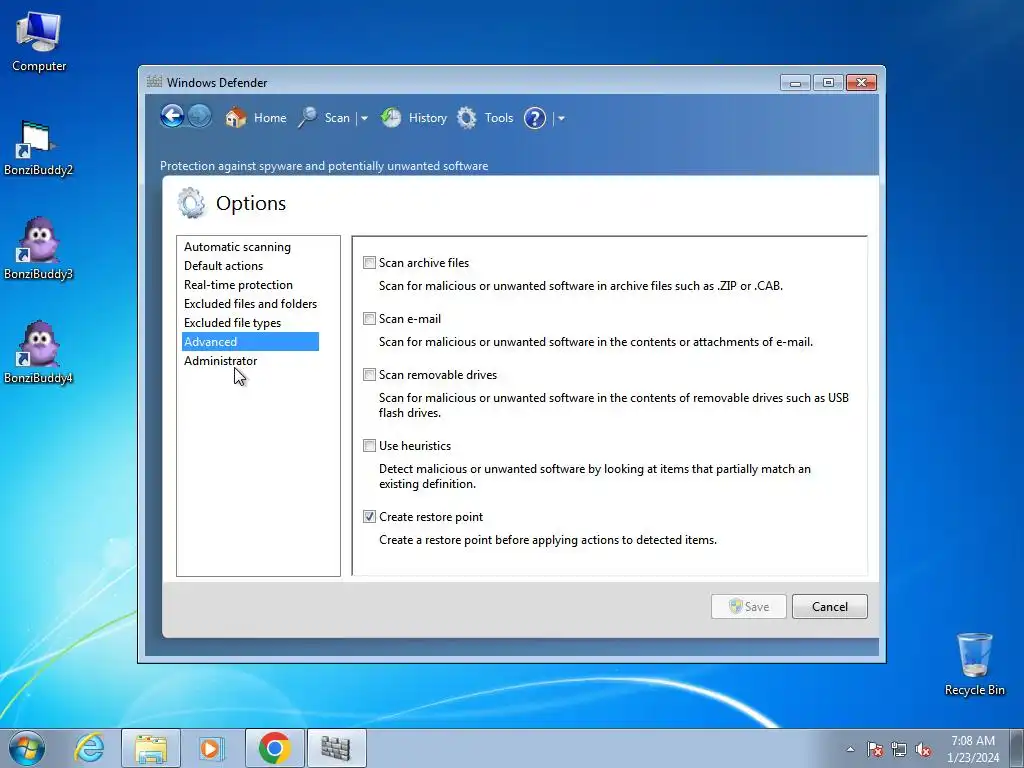
Task: Select the Recycle Bin icon
Action: tap(974, 664)
